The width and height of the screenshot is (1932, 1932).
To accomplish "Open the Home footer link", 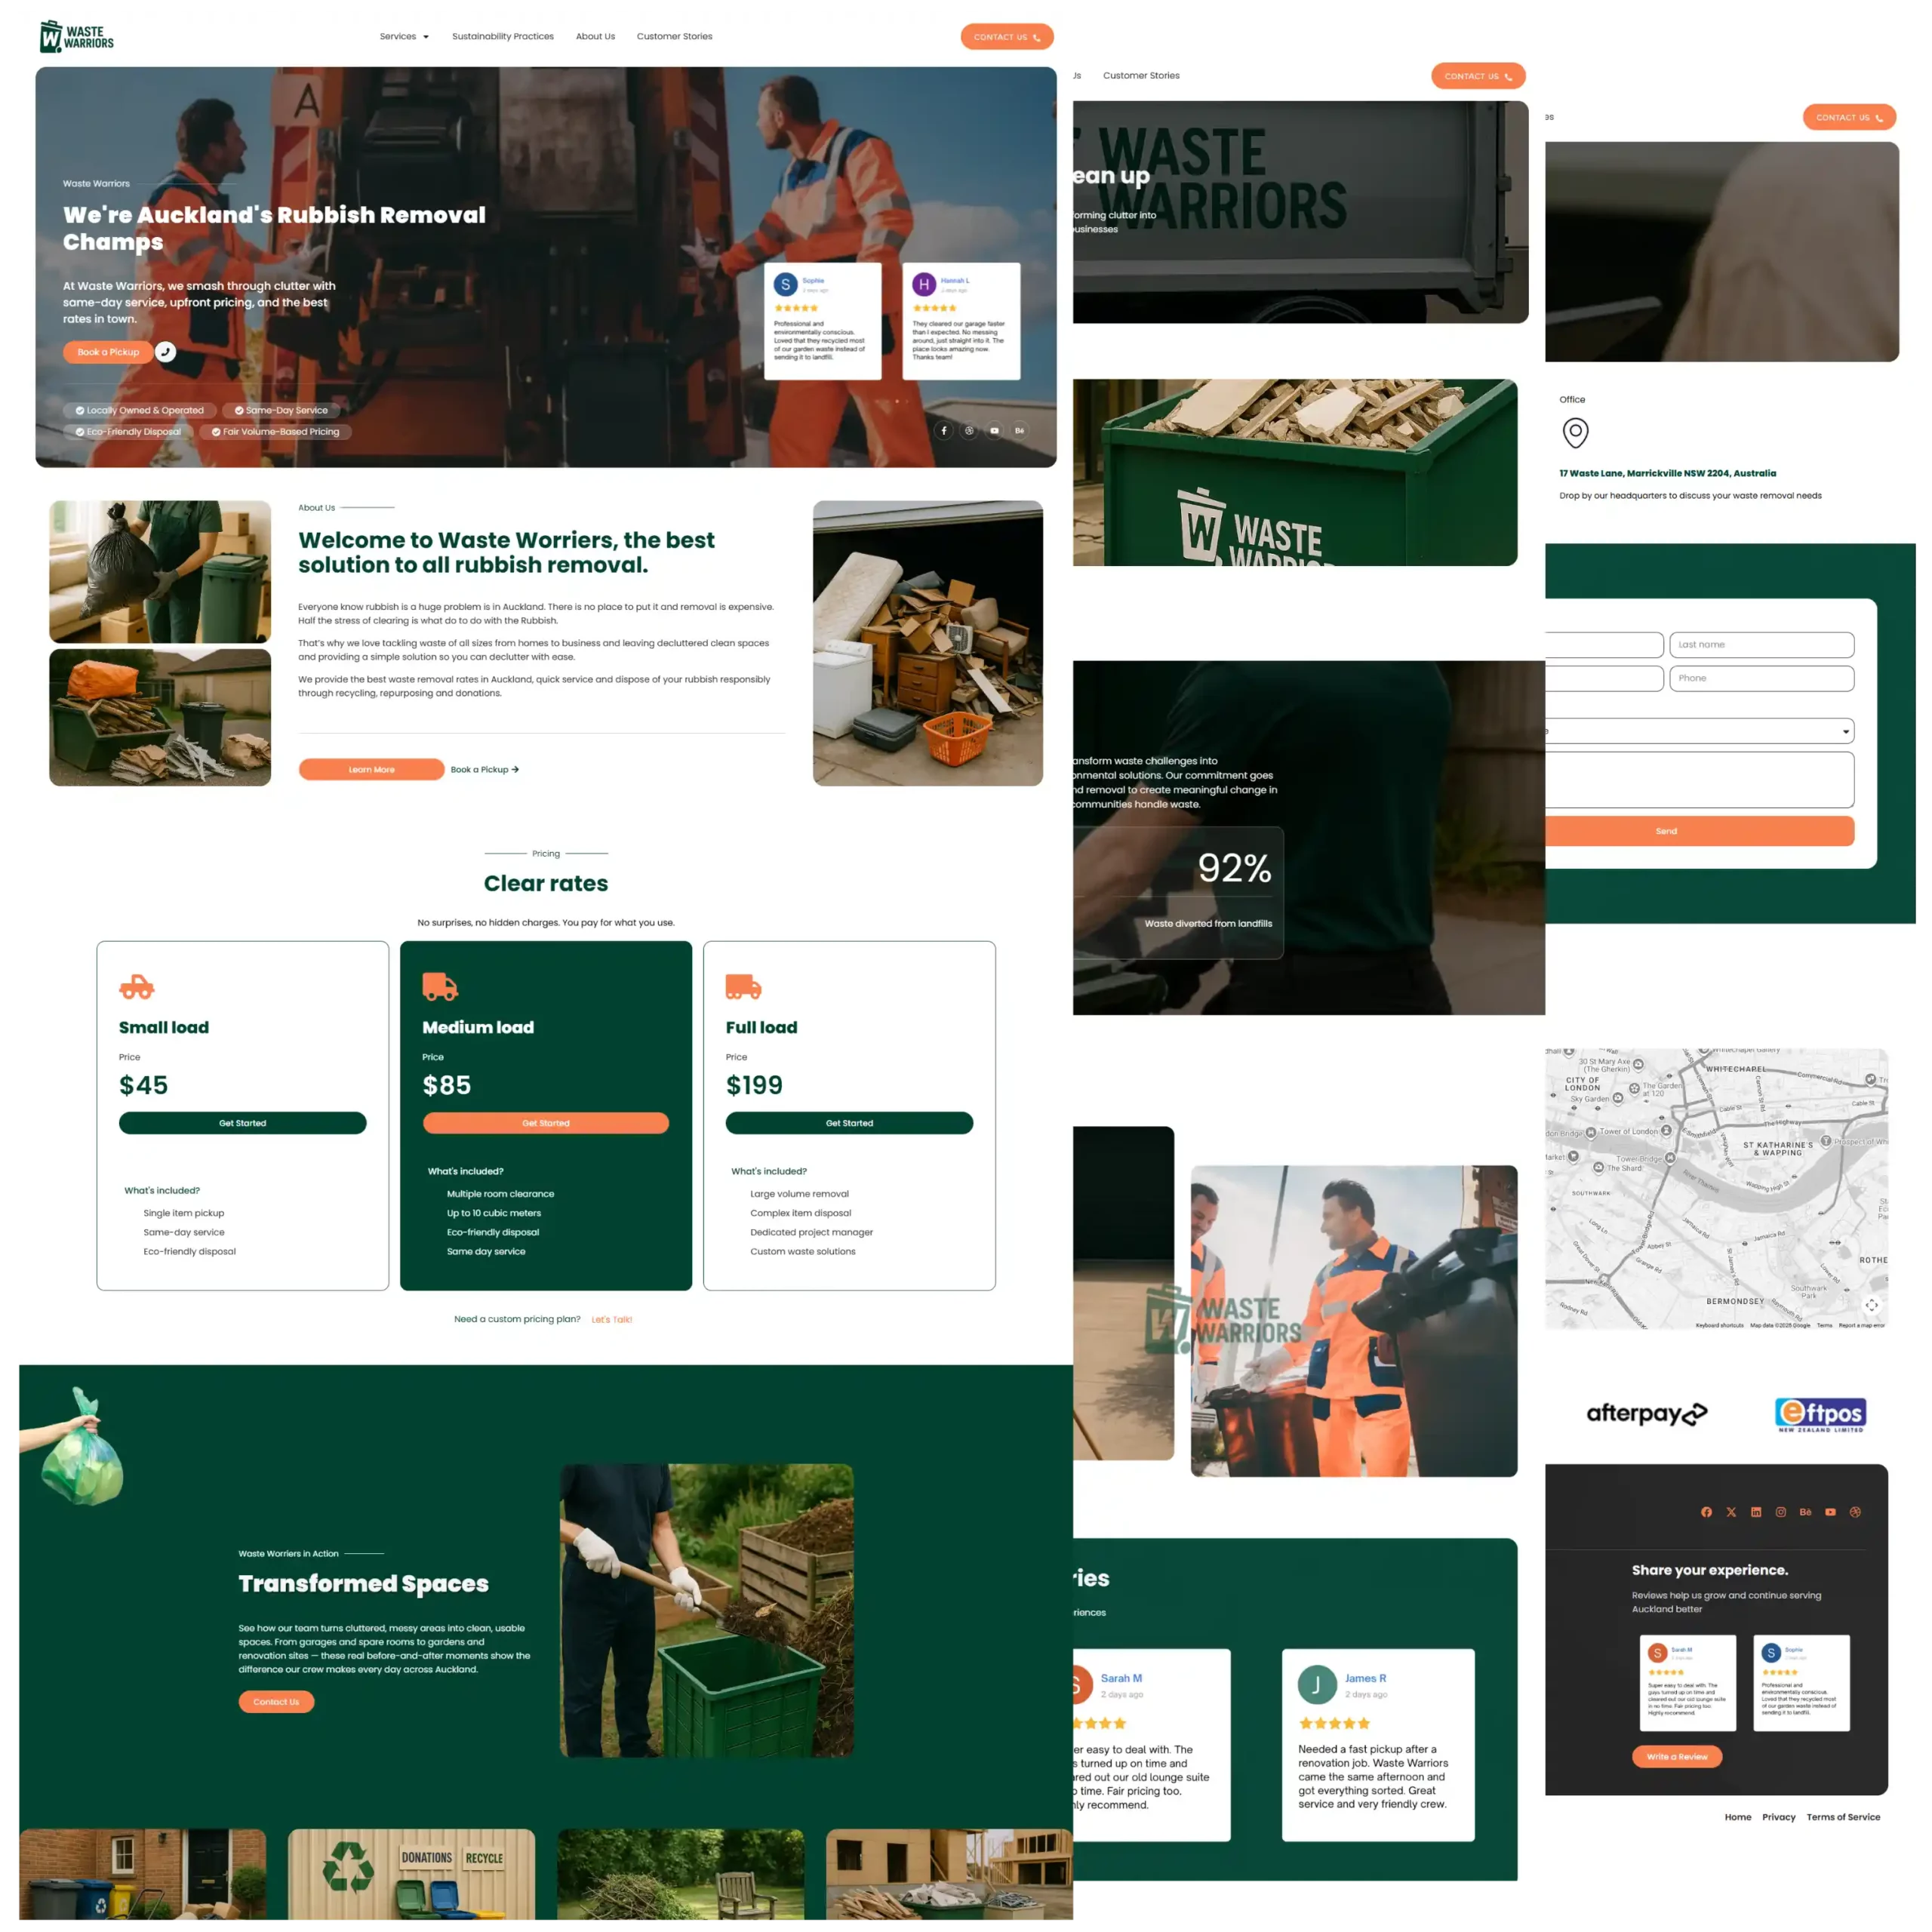I will [1738, 1817].
